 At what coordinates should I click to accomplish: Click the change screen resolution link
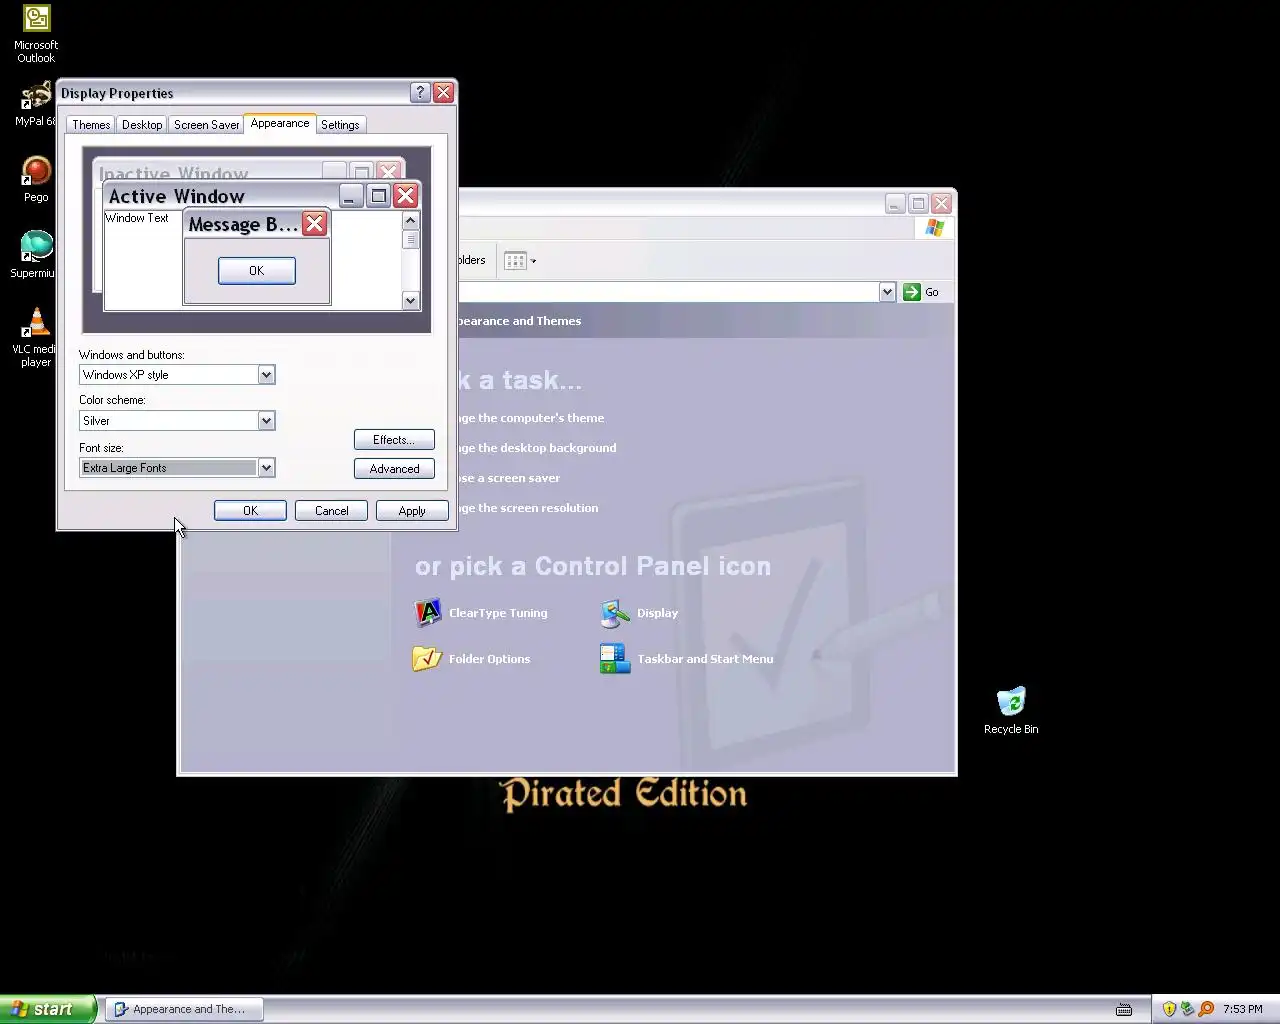coord(528,508)
